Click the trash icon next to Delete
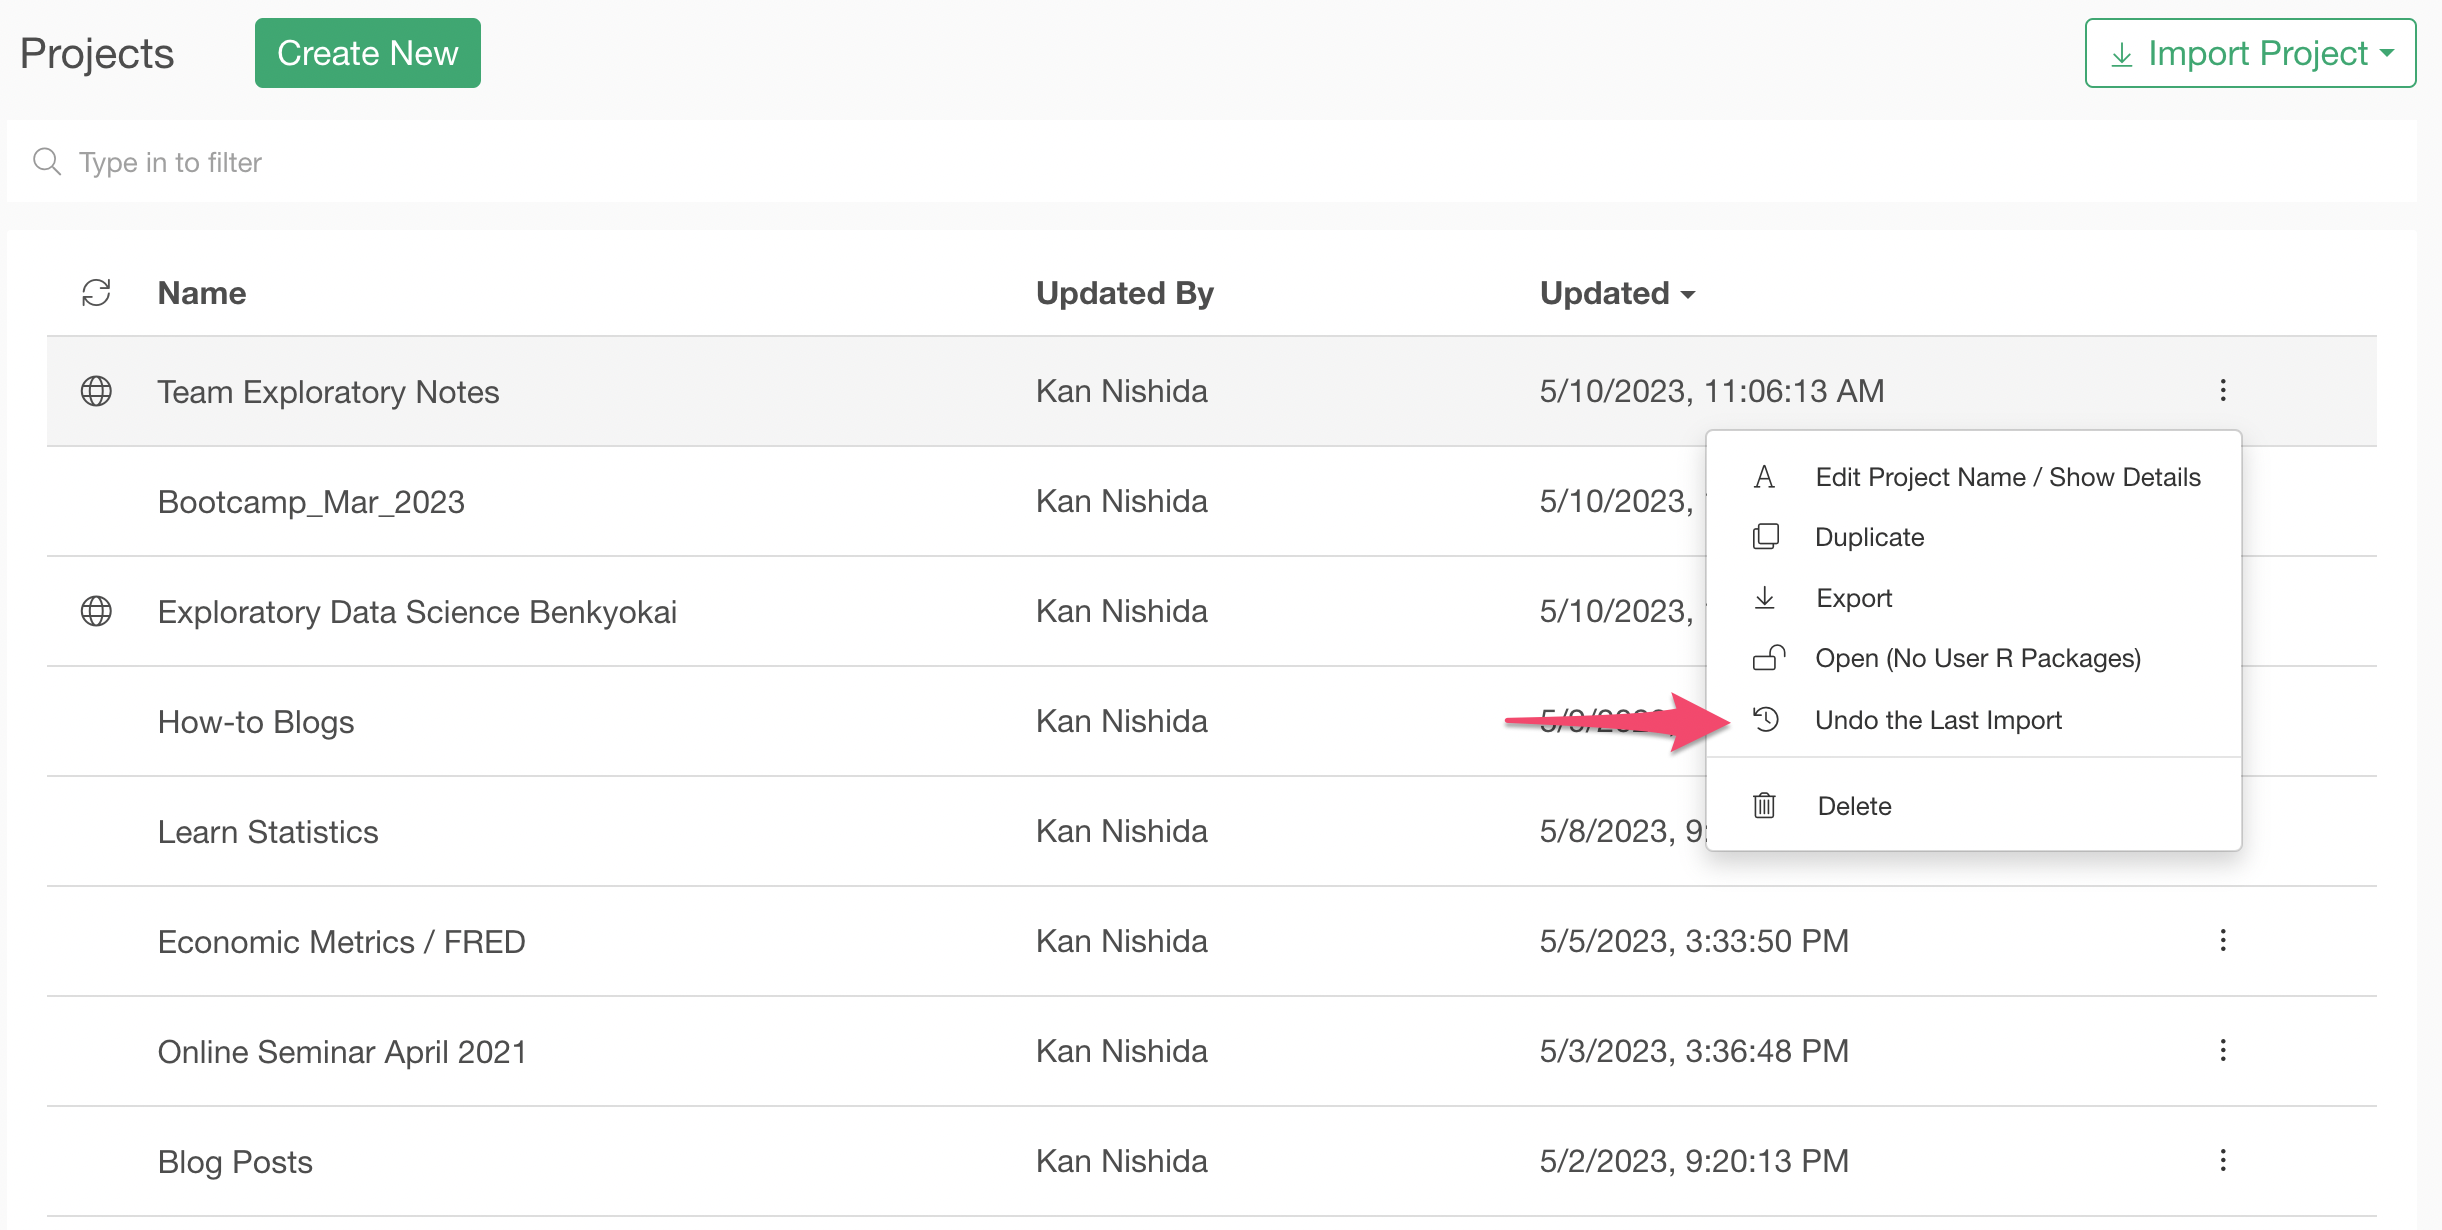This screenshot has width=2442, height=1230. pyautogui.click(x=1765, y=805)
